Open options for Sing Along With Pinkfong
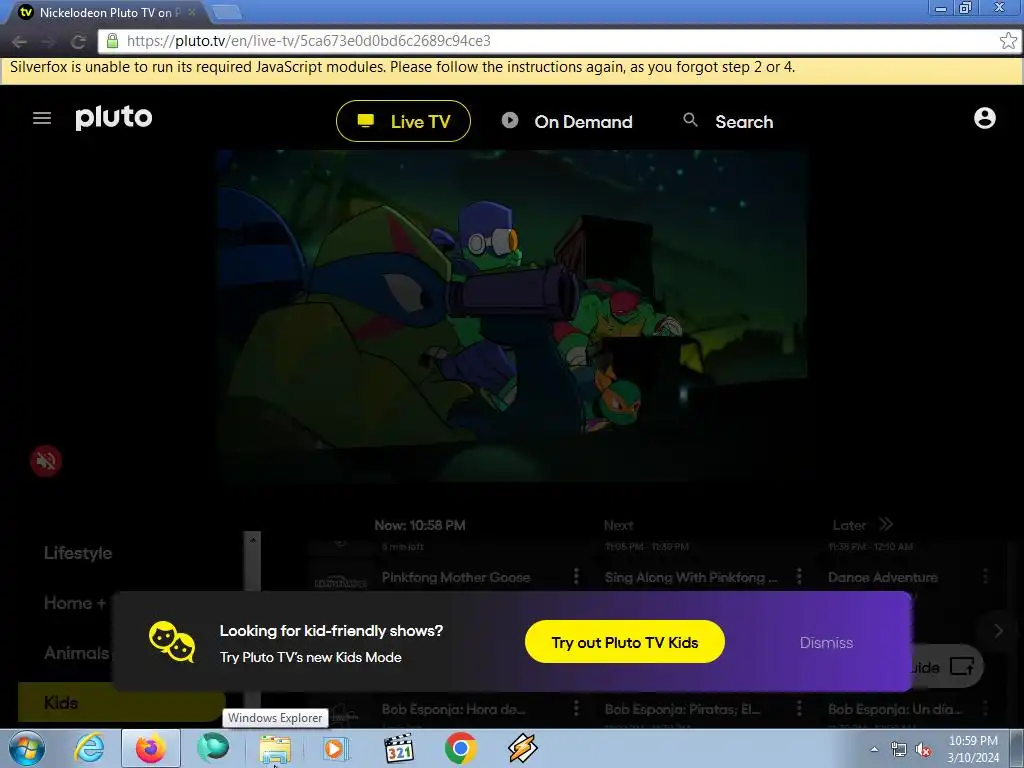 [799, 576]
